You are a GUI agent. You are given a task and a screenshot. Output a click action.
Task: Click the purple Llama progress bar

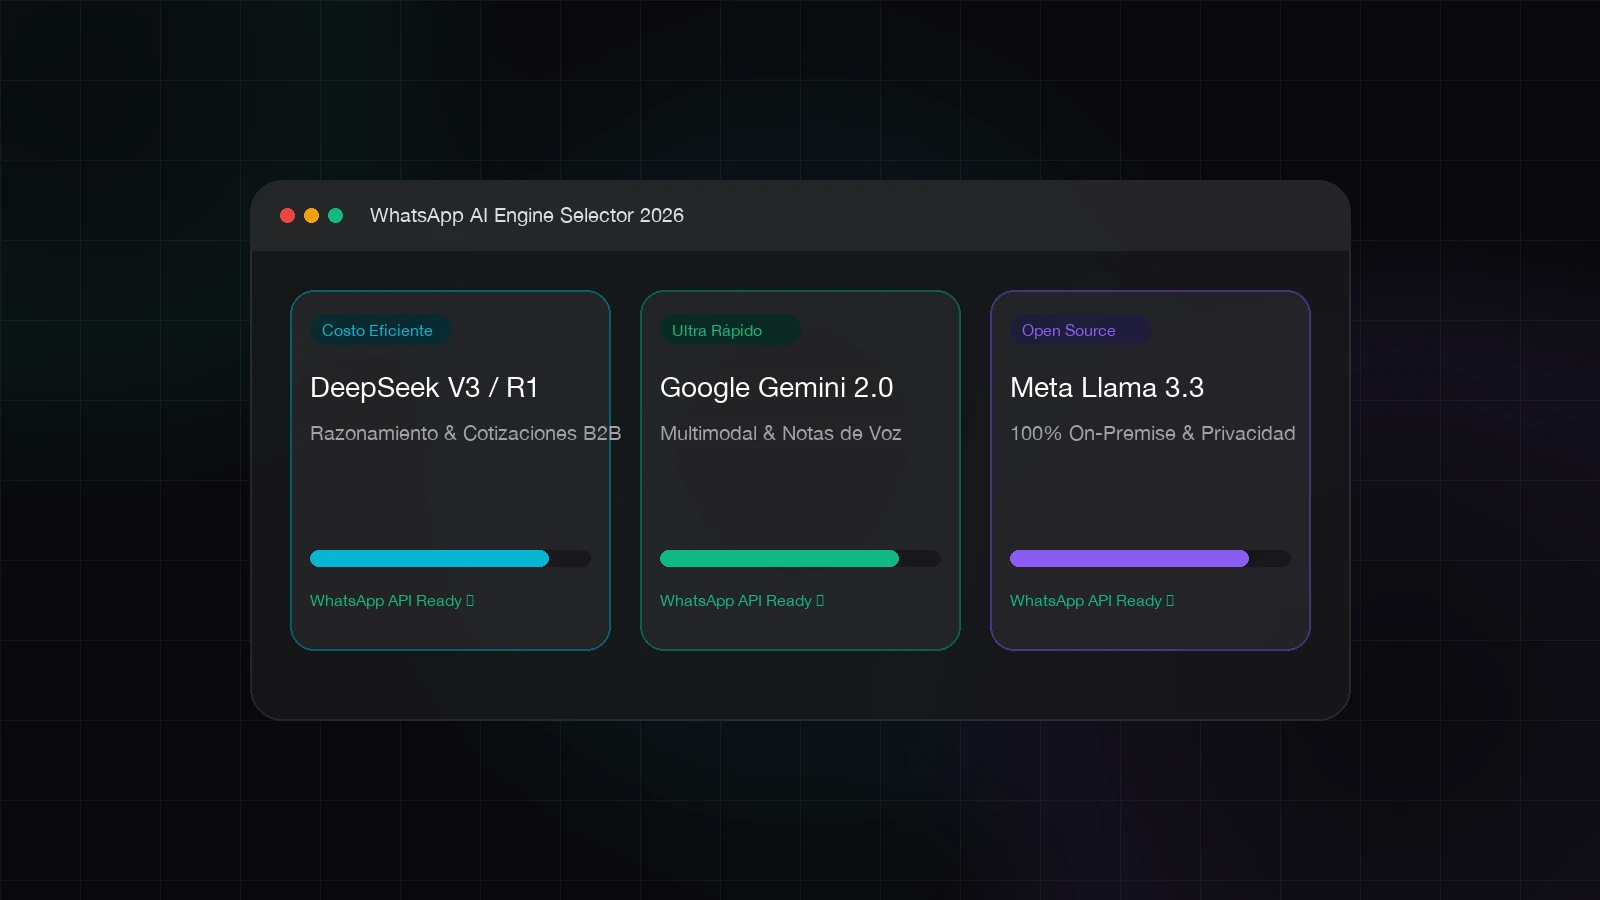pyautogui.click(x=1150, y=558)
